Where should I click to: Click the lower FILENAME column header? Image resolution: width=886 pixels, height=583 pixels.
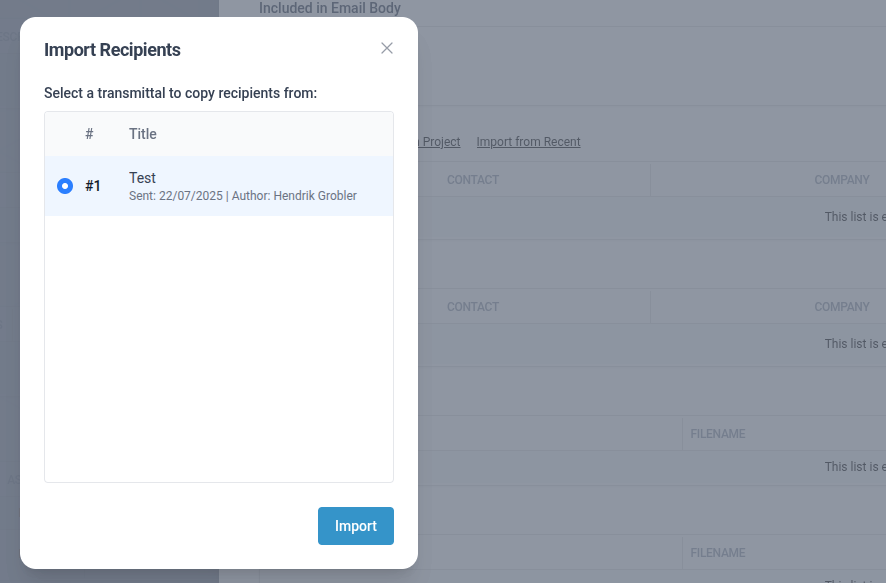(x=718, y=552)
